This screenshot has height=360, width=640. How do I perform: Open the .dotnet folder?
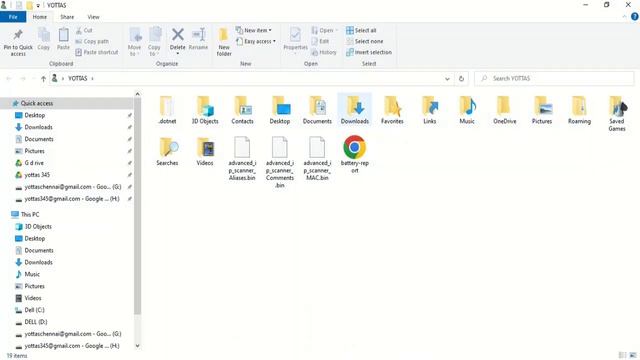pyautogui.click(x=167, y=110)
